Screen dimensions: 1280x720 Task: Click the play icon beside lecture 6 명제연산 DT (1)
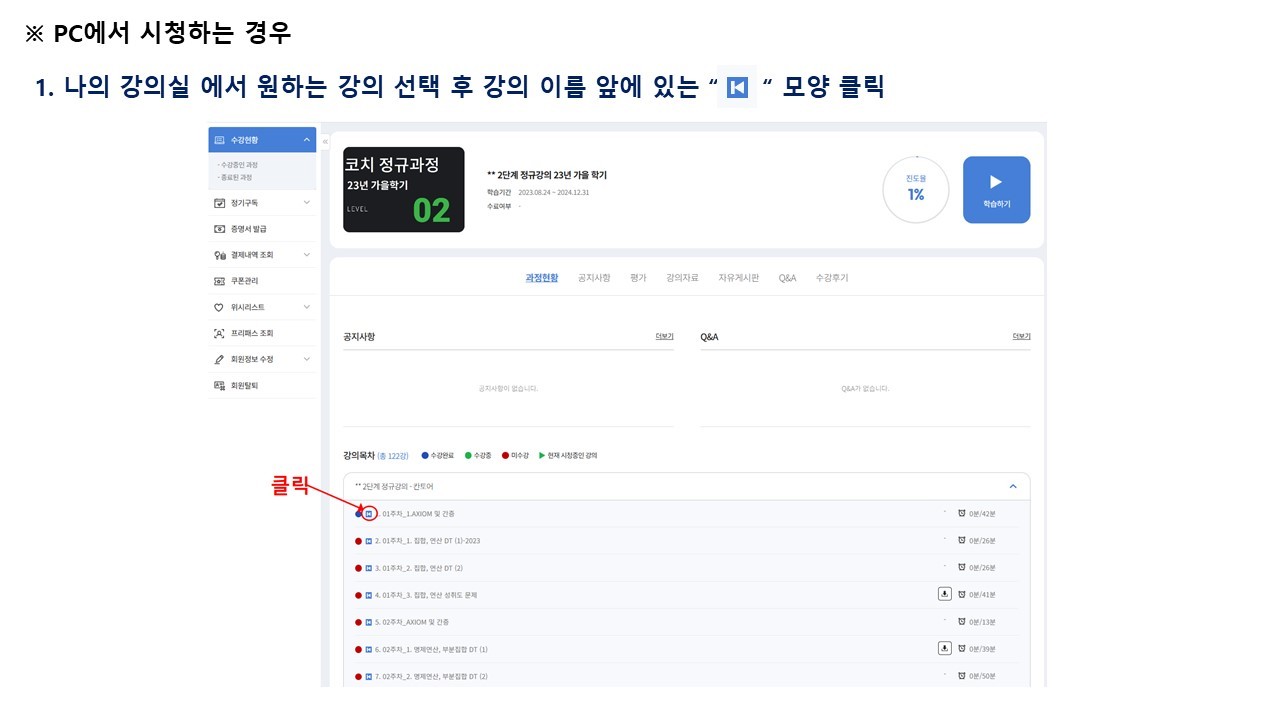coord(369,649)
